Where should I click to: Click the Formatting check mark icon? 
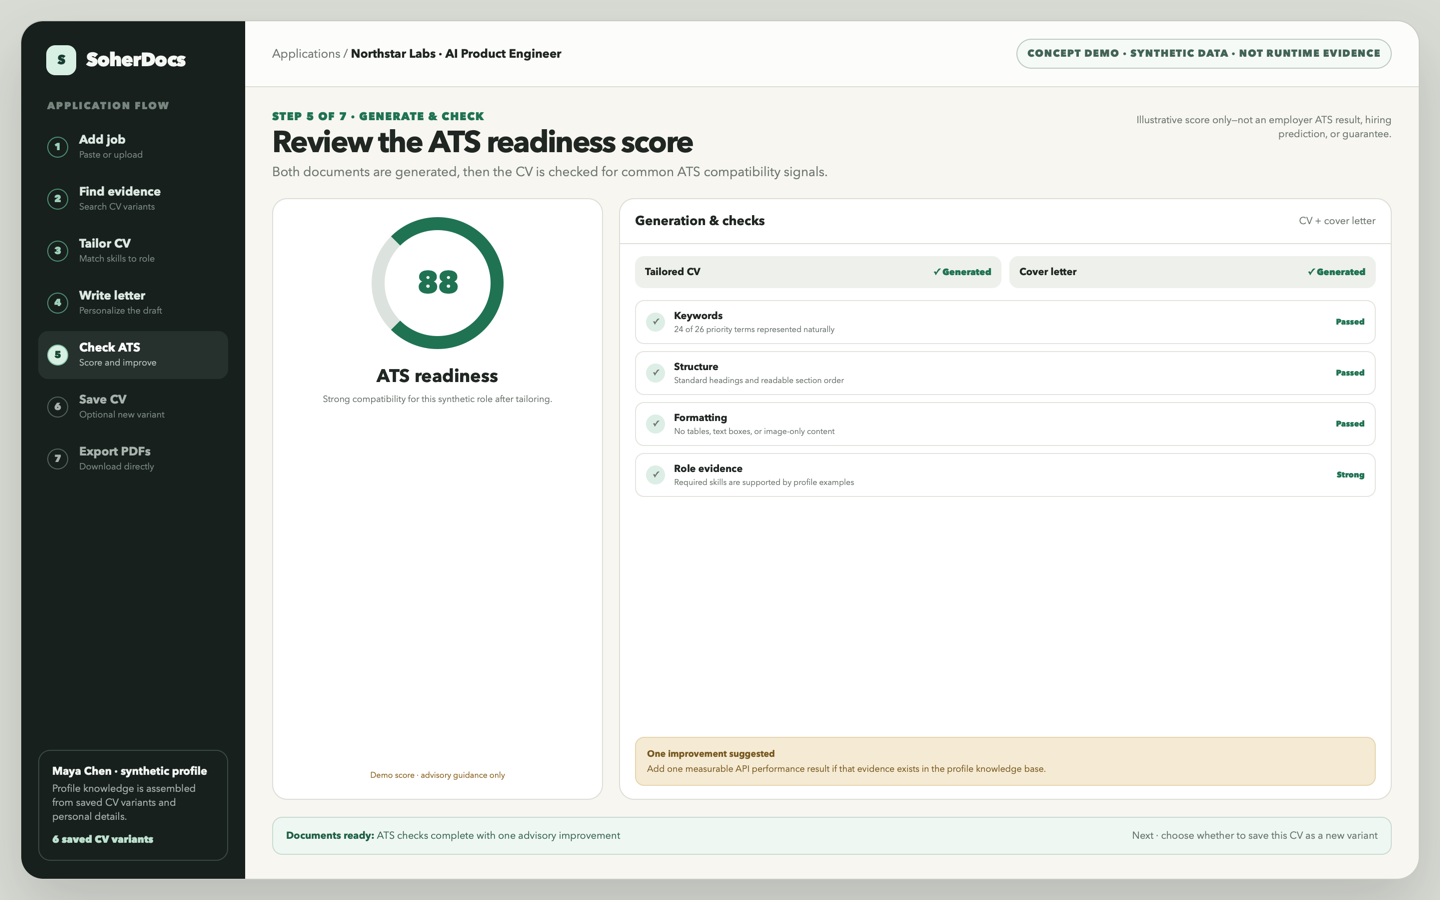click(655, 424)
